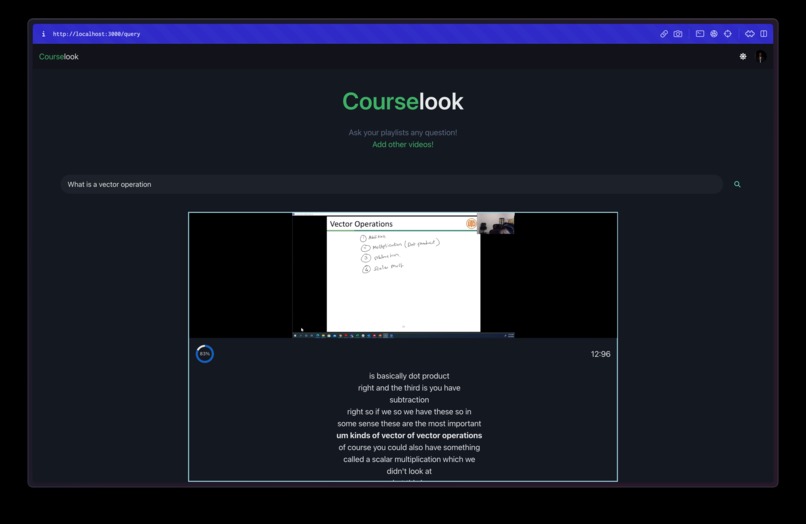Click the camera screenshot icon

tap(678, 34)
